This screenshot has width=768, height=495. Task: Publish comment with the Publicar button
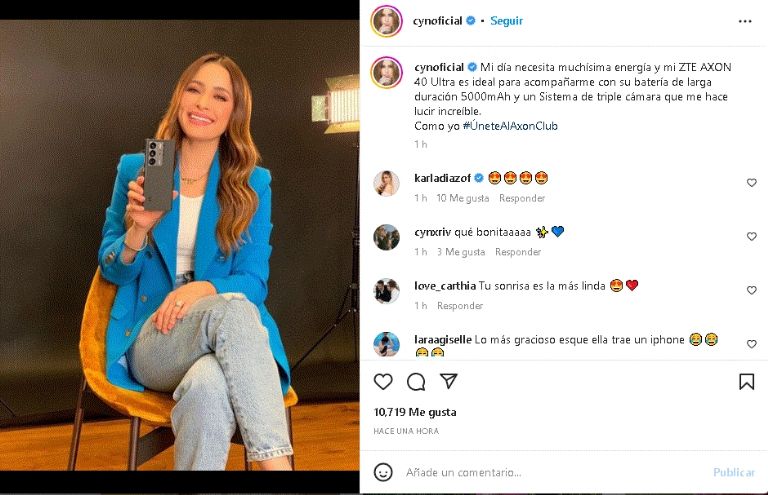pyautogui.click(x=734, y=472)
